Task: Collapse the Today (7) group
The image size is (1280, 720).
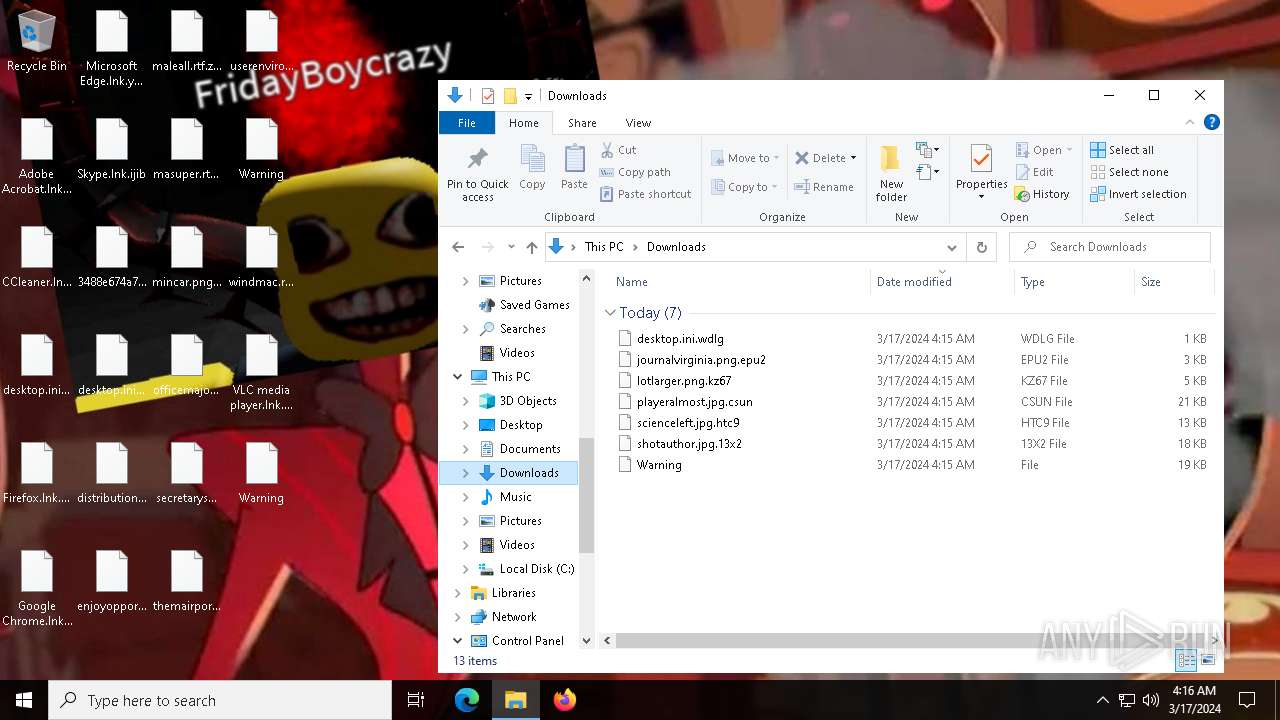Action: pos(610,313)
